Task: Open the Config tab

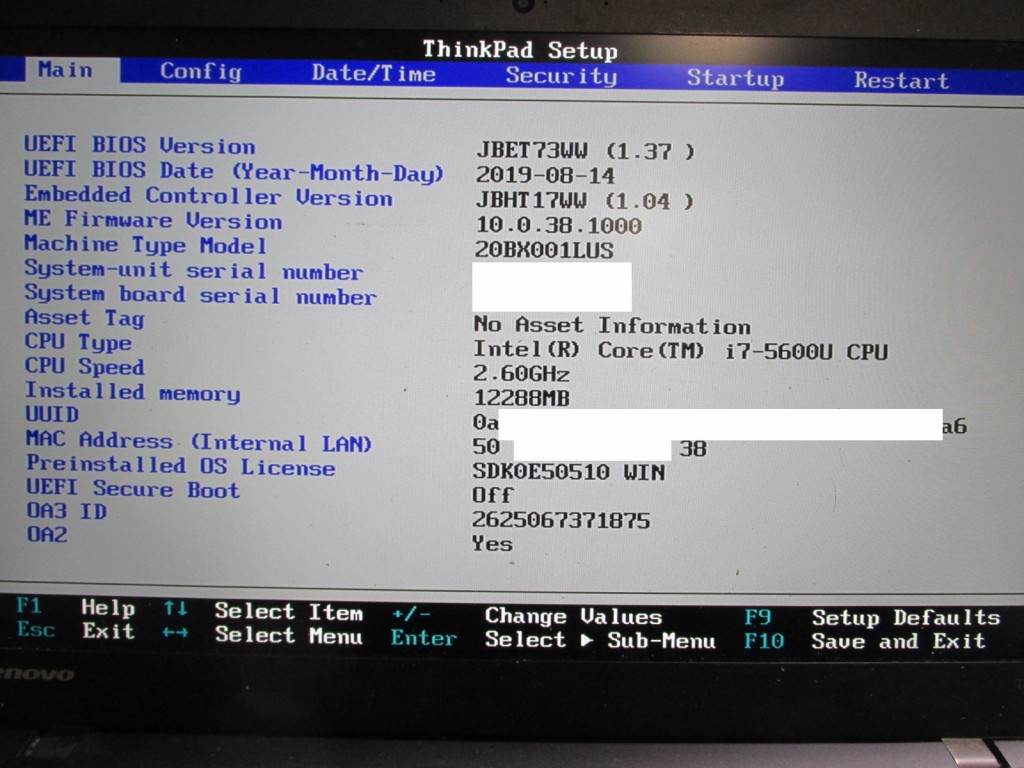Action: [x=201, y=71]
